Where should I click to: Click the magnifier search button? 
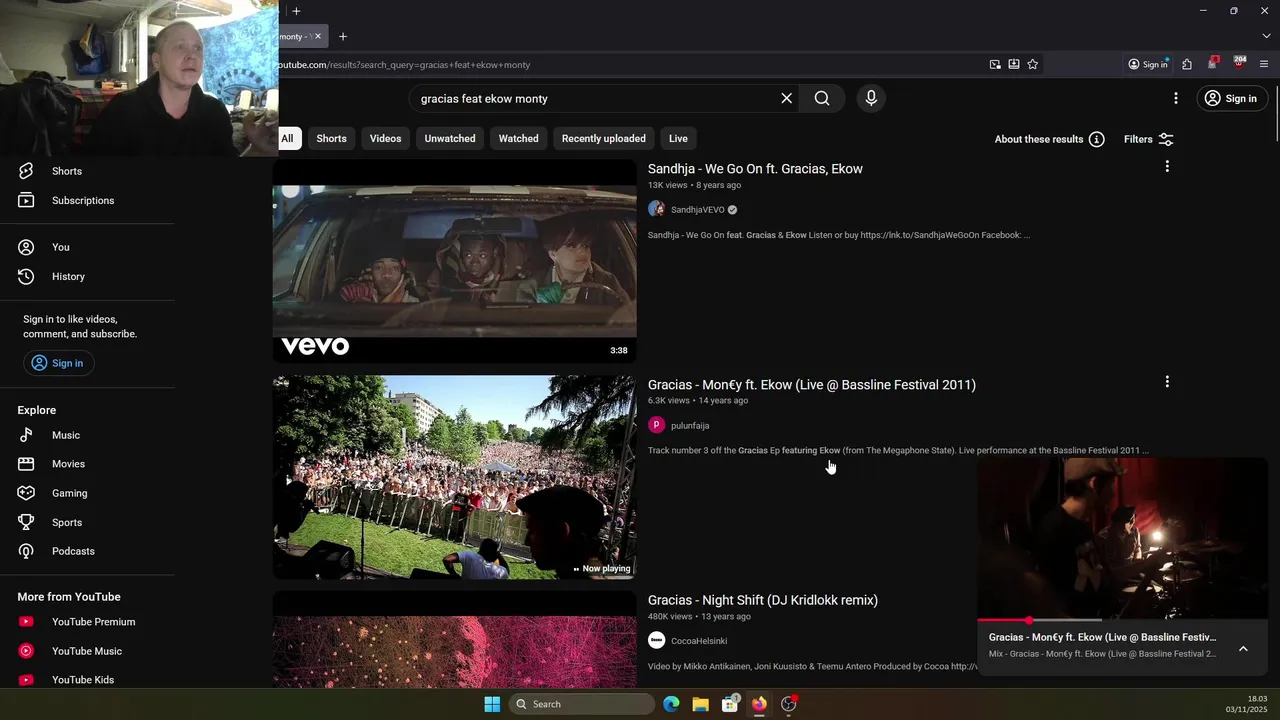[x=822, y=98]
